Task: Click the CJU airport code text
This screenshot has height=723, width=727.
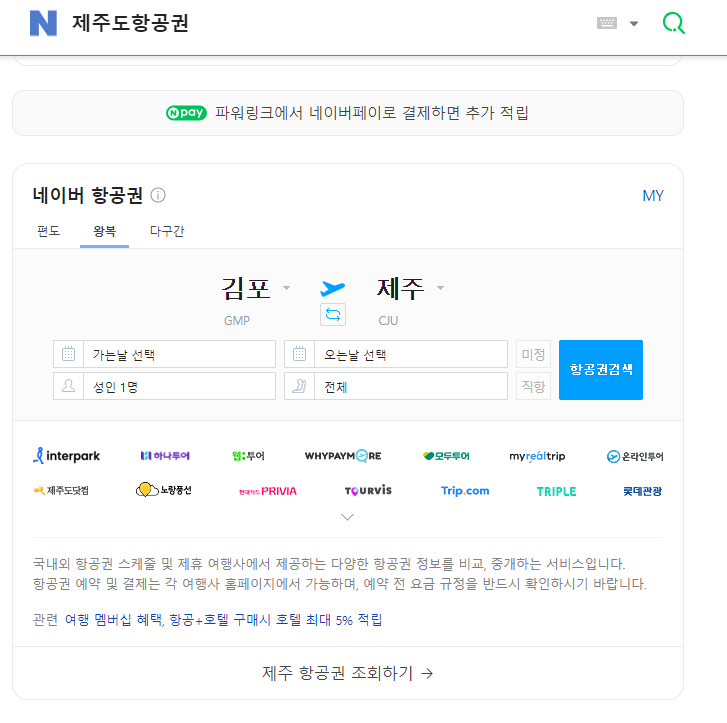Action: [x=388, y=320]
